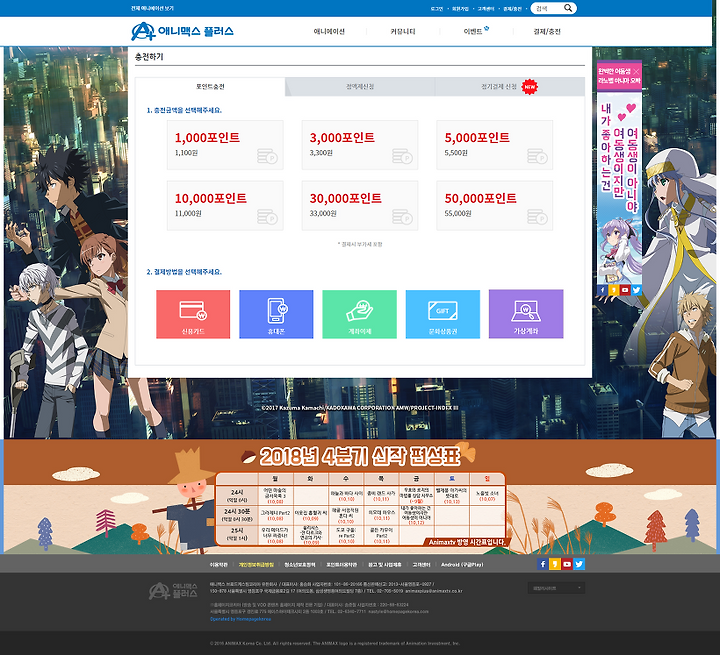Click coin icon in 30,000포인트 card
Image resolution: width=720 pixels, height=655 pixels.
pos(402,217)
